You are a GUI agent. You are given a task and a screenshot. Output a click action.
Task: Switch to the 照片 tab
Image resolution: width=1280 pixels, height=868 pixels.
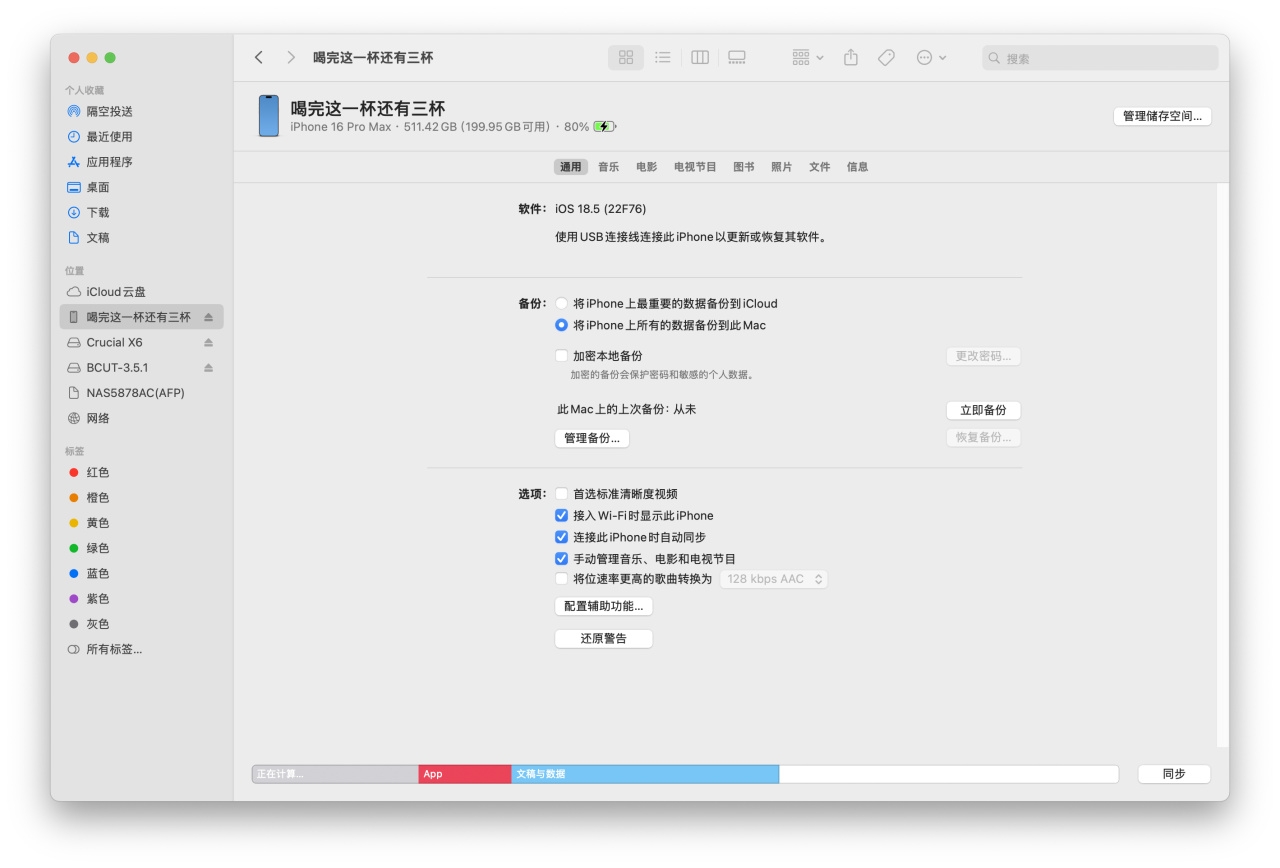pyautogui.click(x=782, y=167)
